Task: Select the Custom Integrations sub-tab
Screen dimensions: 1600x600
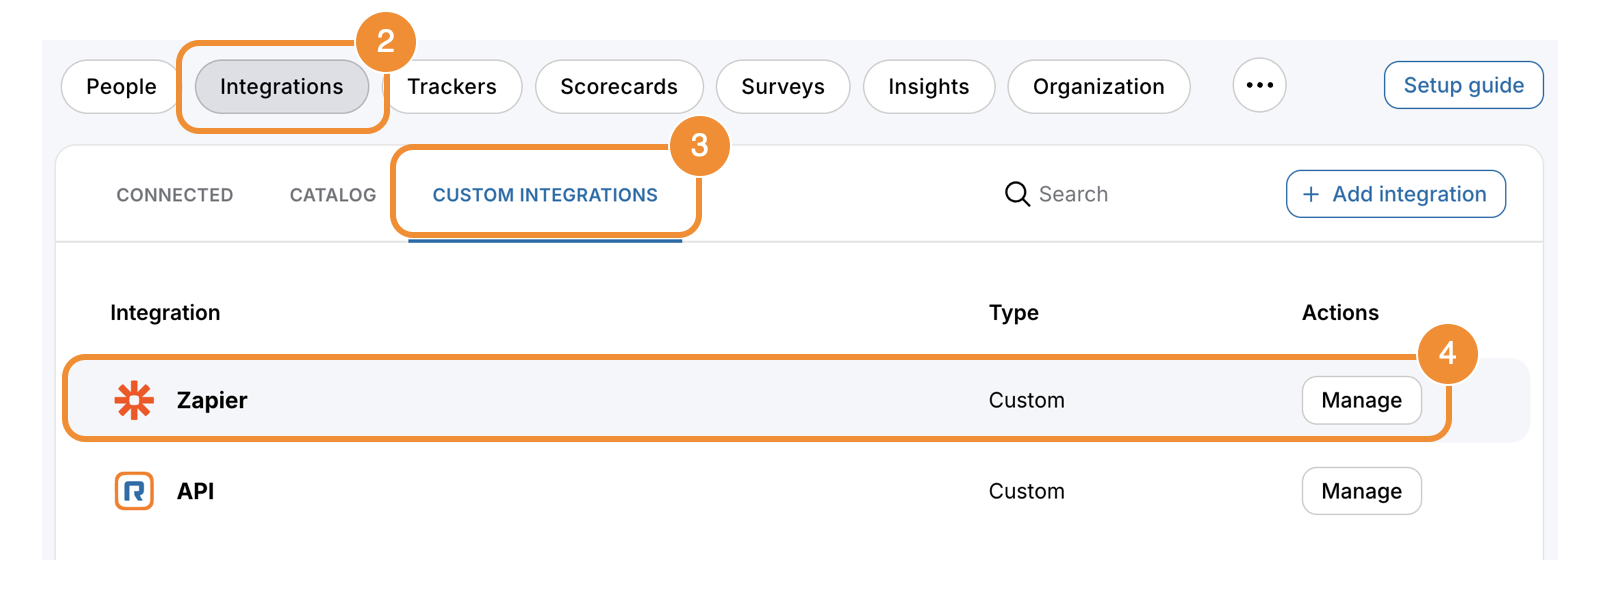Action: click(545, 195)
